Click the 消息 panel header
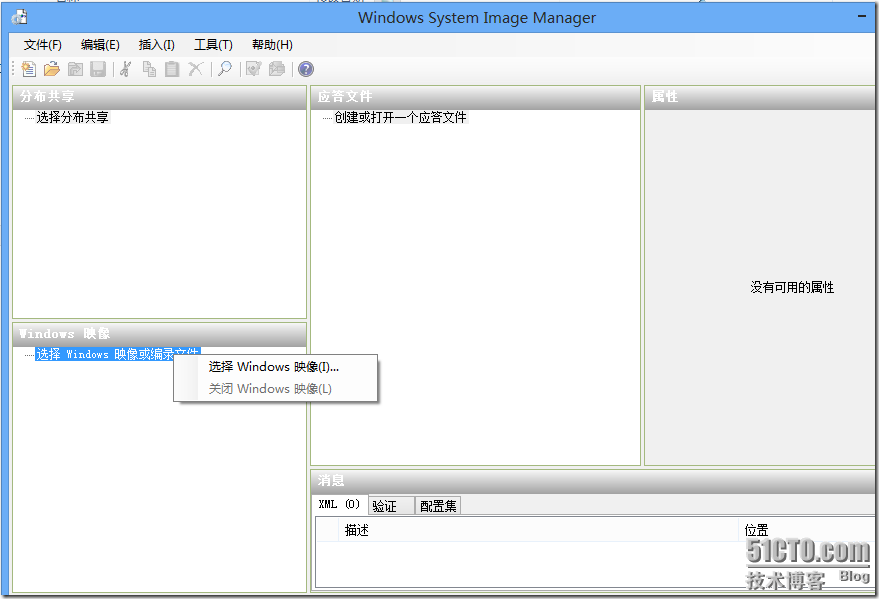Image resolution: width=879 pixels, height=599 pixels. pos(593,481)
